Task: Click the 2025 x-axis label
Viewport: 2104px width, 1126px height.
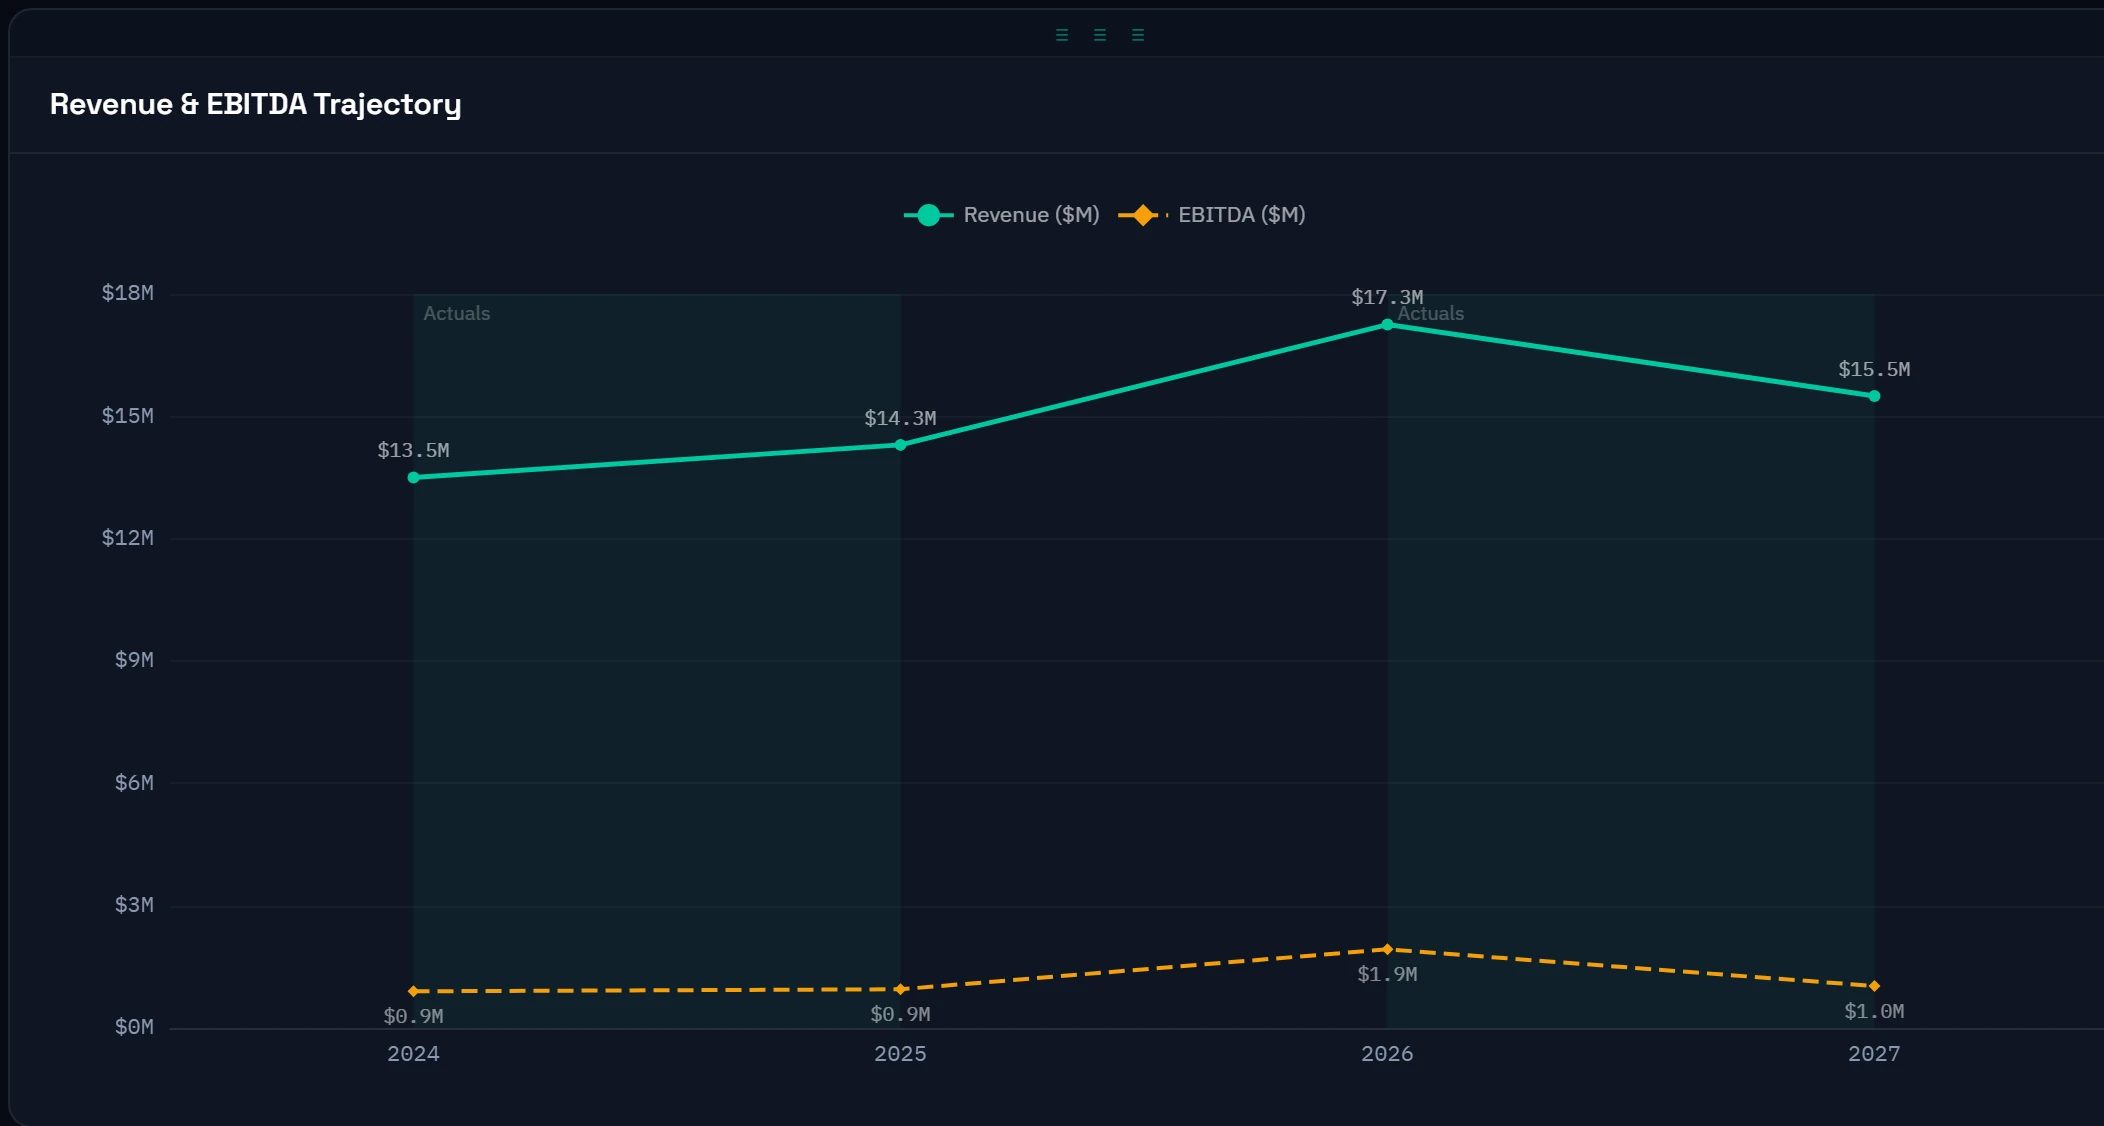Action: (x=900, y=1054)
